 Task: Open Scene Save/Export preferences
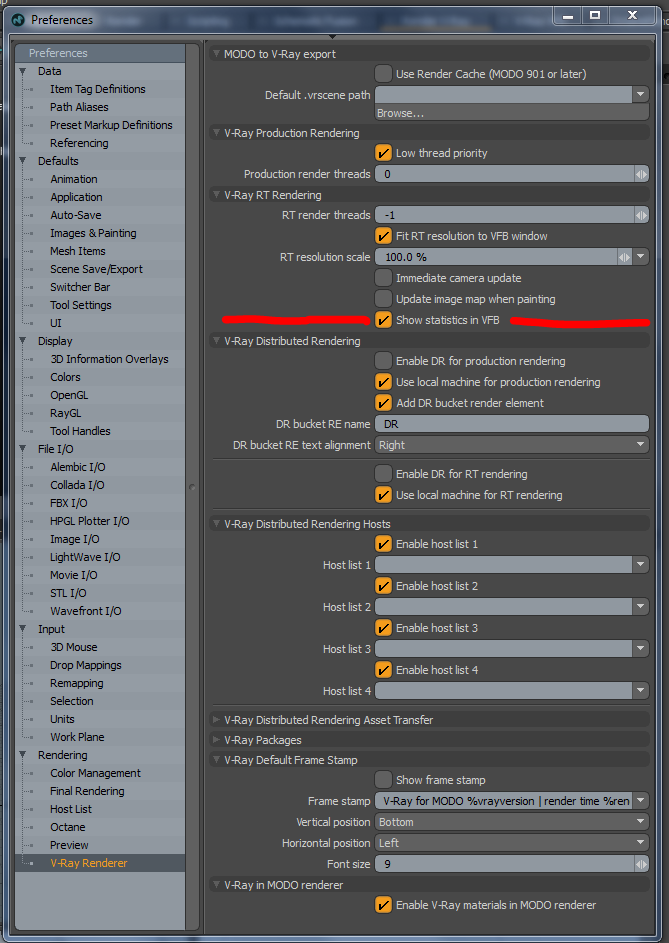point(96,269)
